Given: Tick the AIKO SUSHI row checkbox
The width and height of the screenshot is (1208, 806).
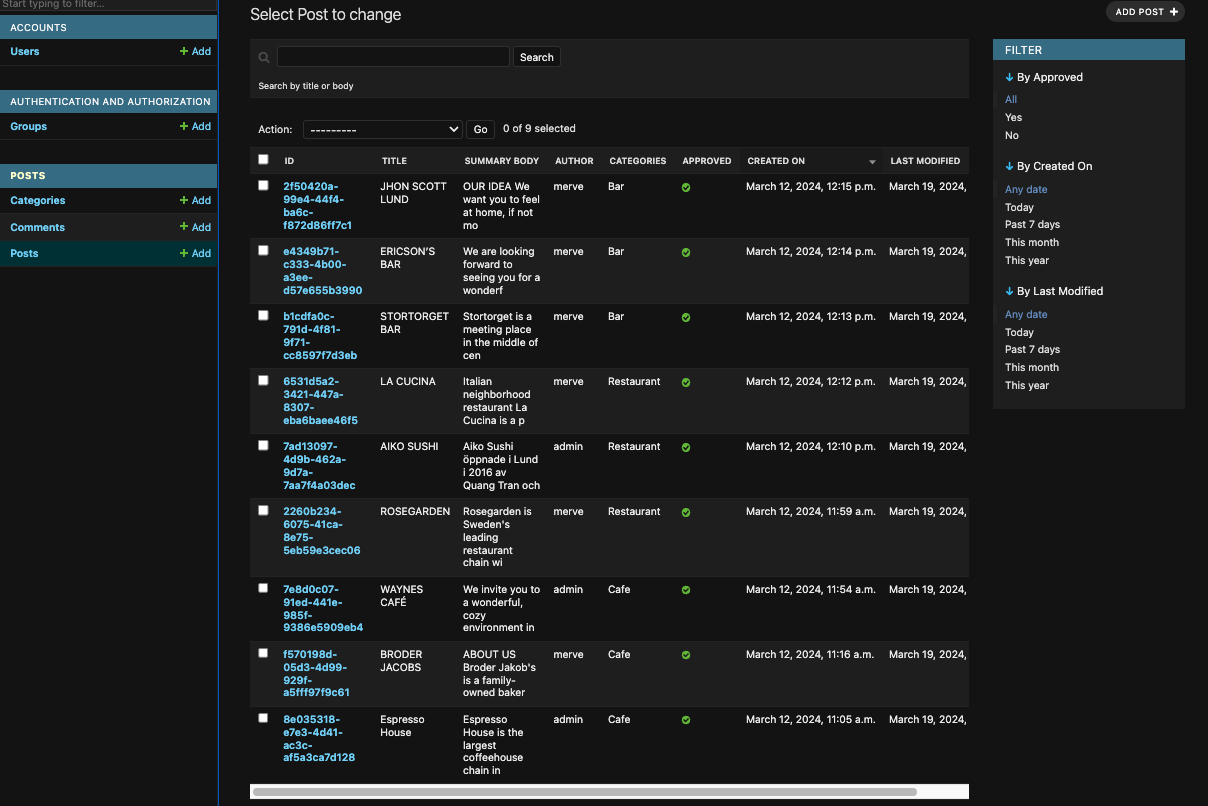Looking at the screenshot, I should (264, 445).
